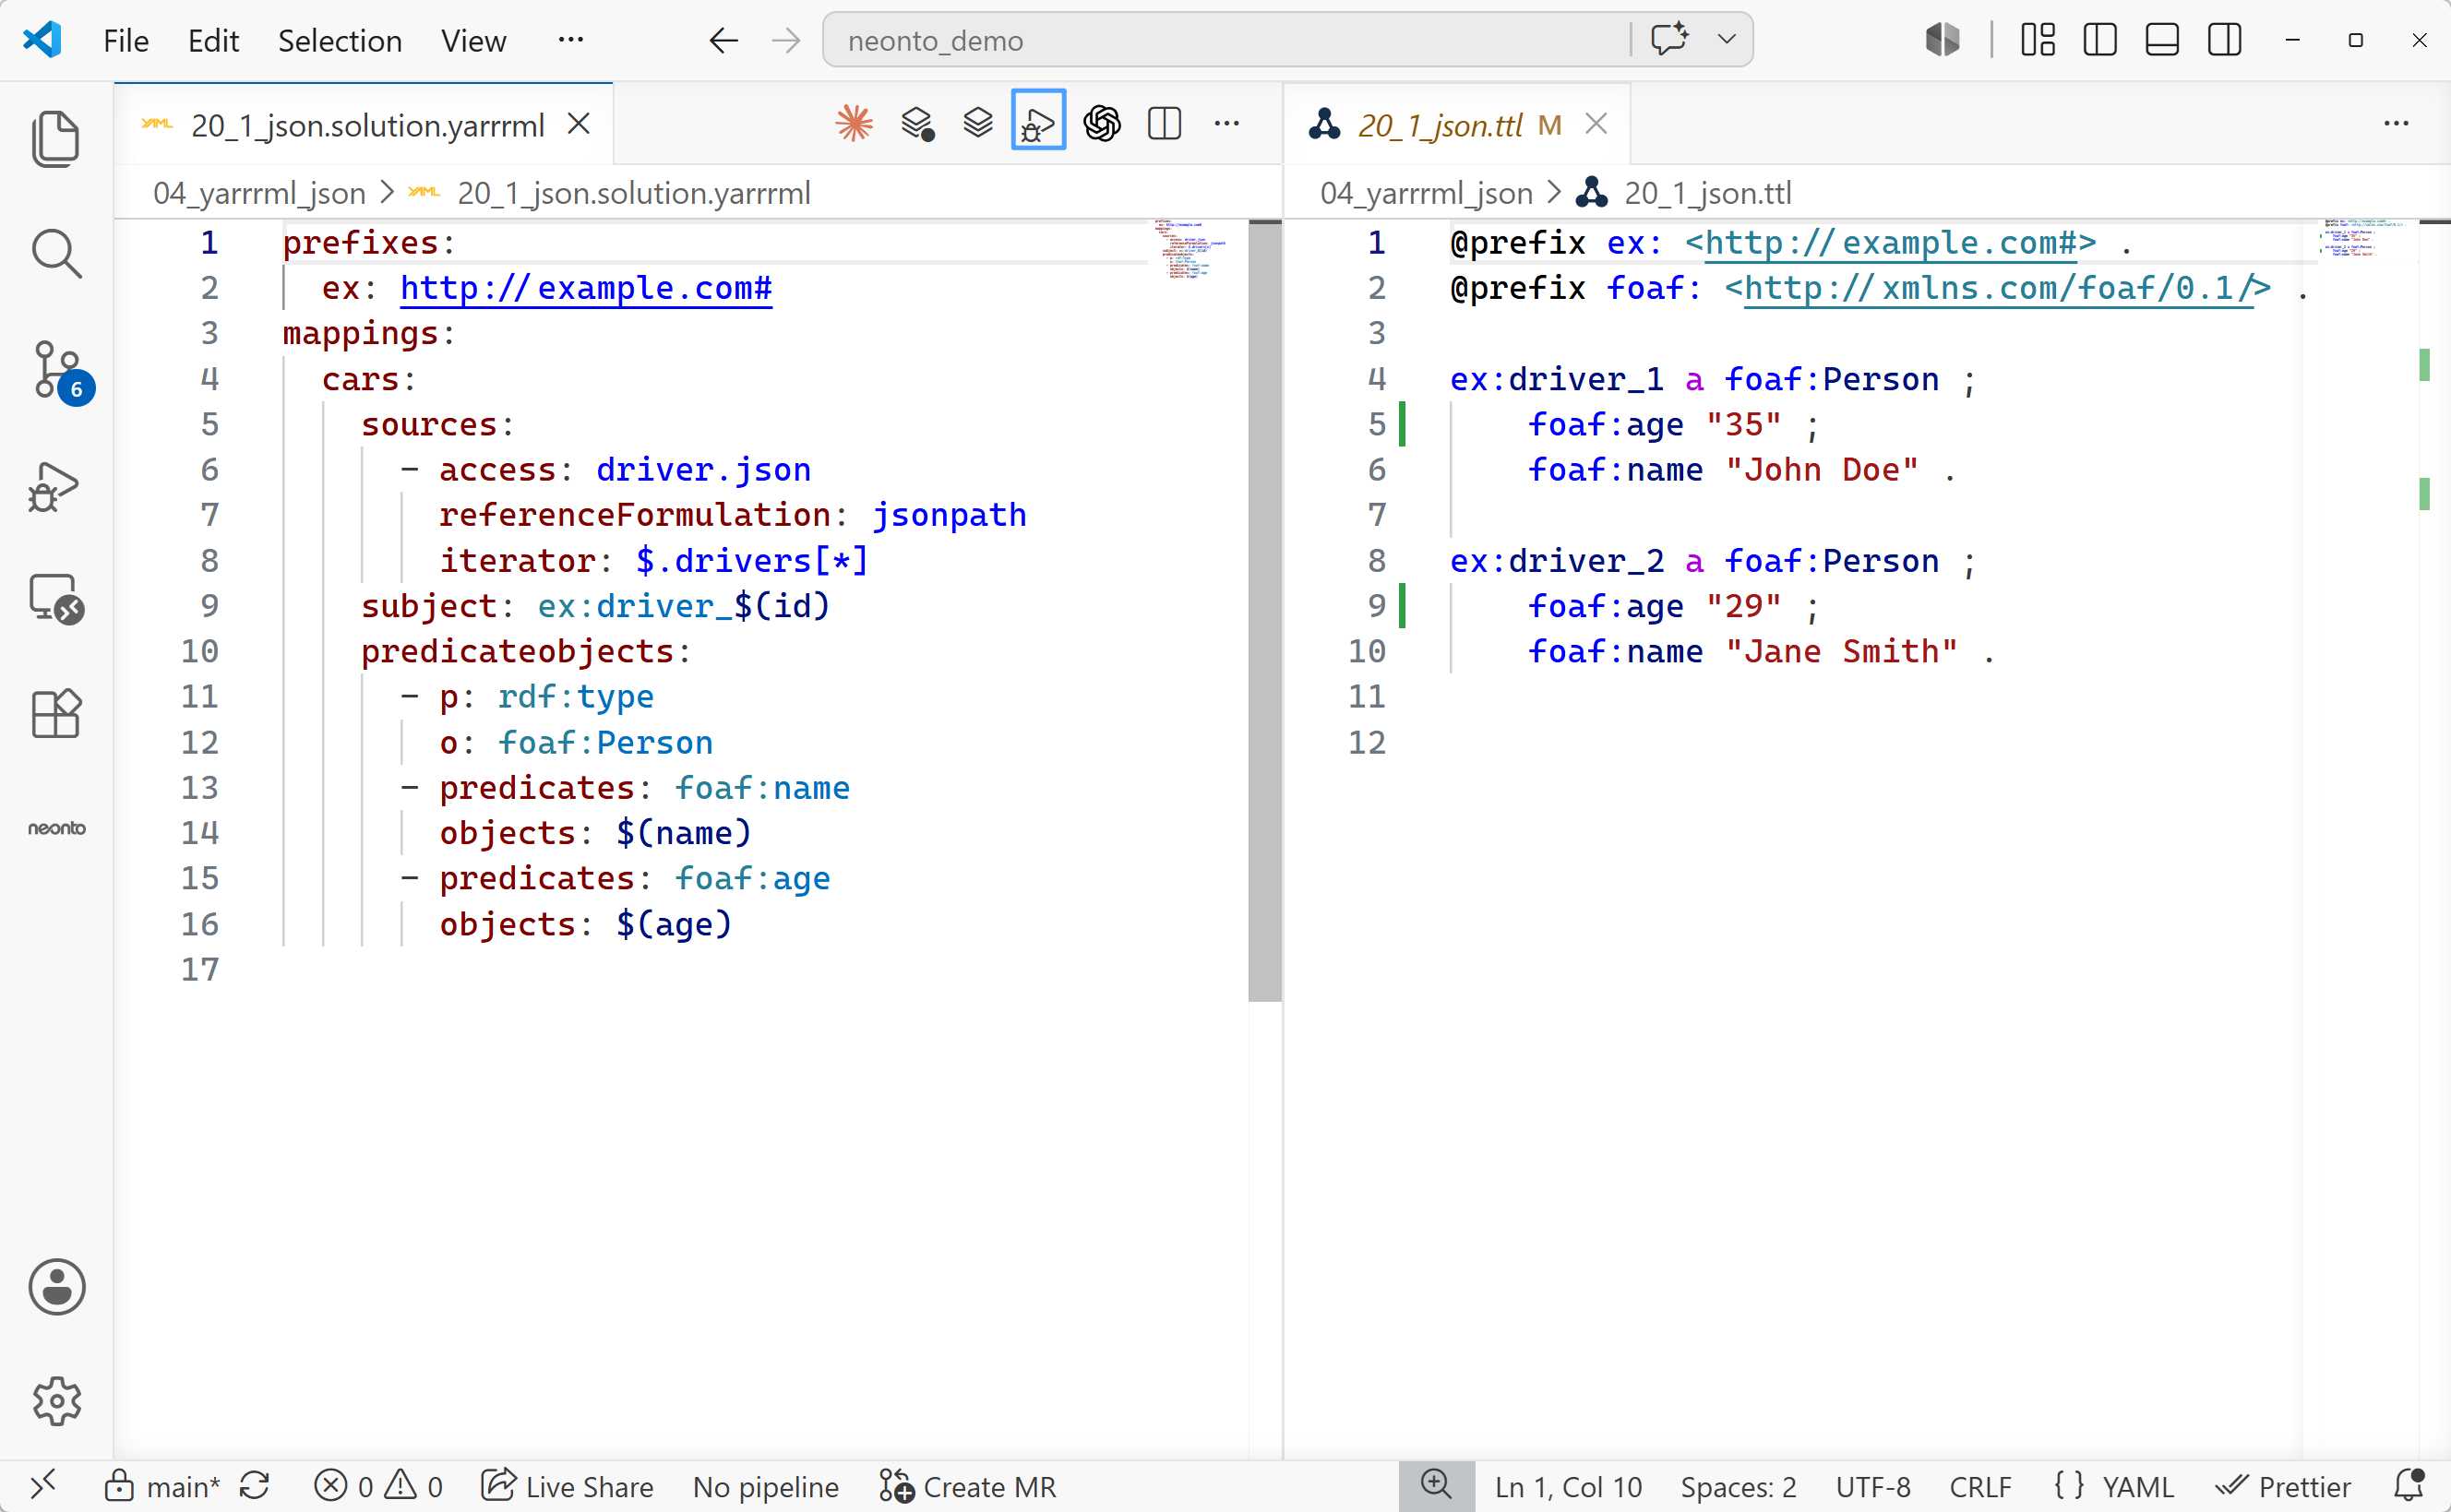Image resolution: width=2451 pixels, height=1512 pixels.
Task: Toggle the primary side bar
Action: [2100, 40]
